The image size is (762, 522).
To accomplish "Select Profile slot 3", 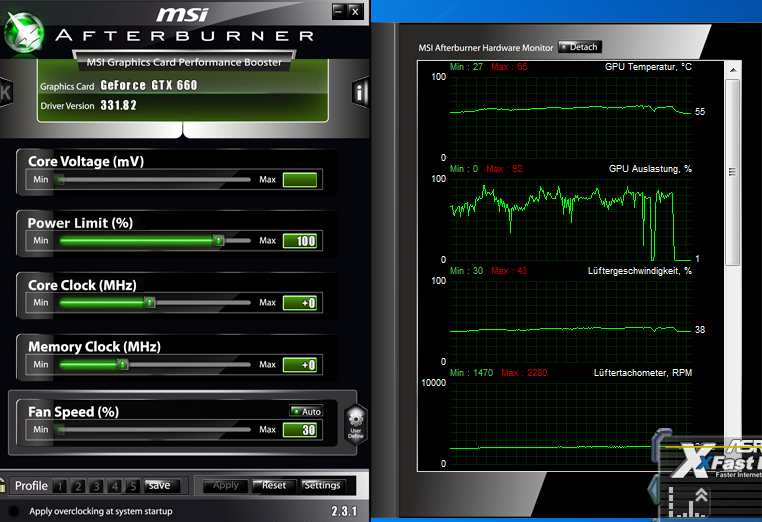I will (x=96, y=486).
